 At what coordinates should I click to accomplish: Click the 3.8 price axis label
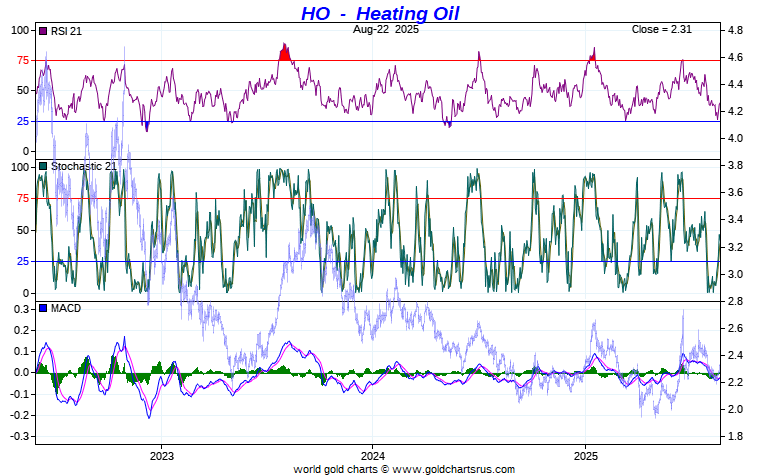click(x=735, y=166)
